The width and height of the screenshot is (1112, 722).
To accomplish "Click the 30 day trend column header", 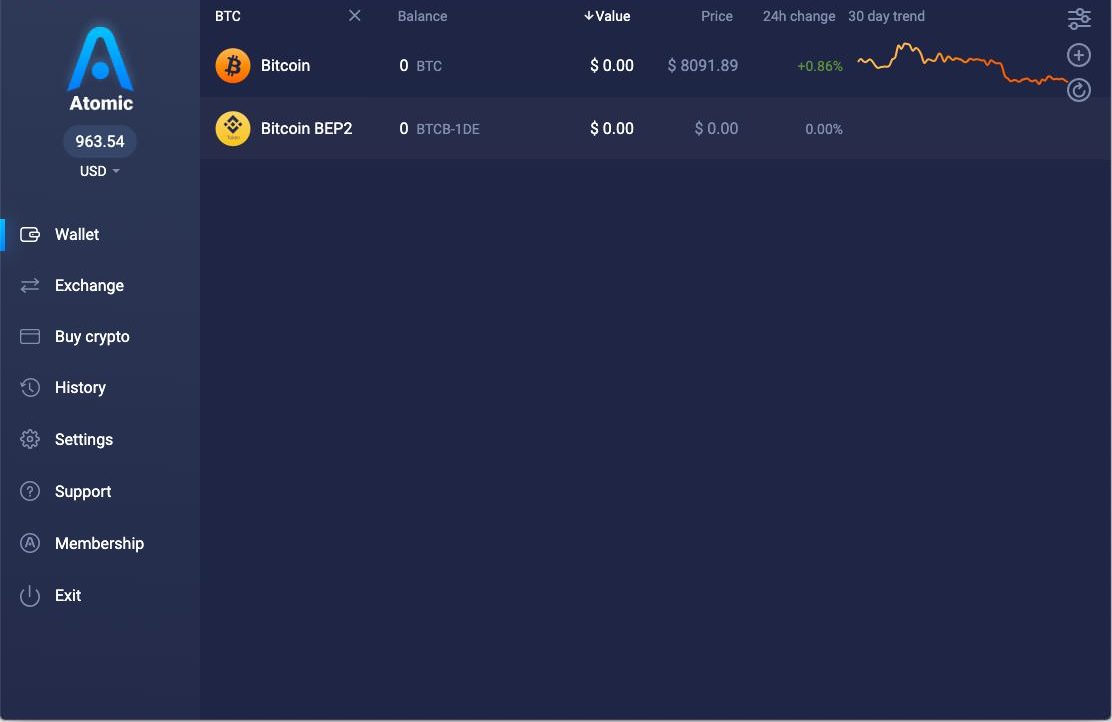I will pyautogui.click(x=886, y=16).
